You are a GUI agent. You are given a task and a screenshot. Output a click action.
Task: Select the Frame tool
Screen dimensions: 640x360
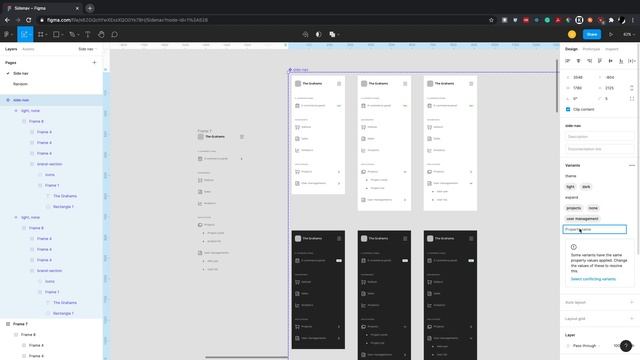pyautogui.click(x=41, y=35)
